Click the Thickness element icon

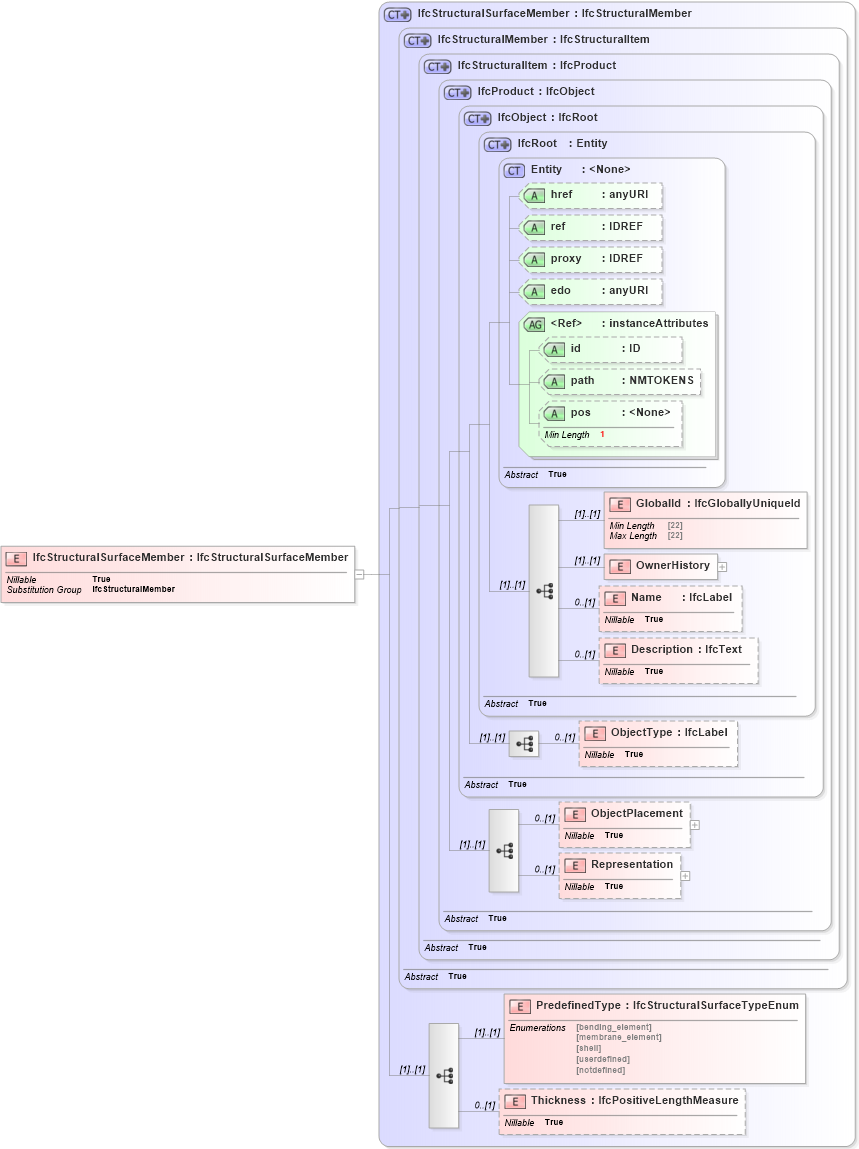(x=514, y=1101)
